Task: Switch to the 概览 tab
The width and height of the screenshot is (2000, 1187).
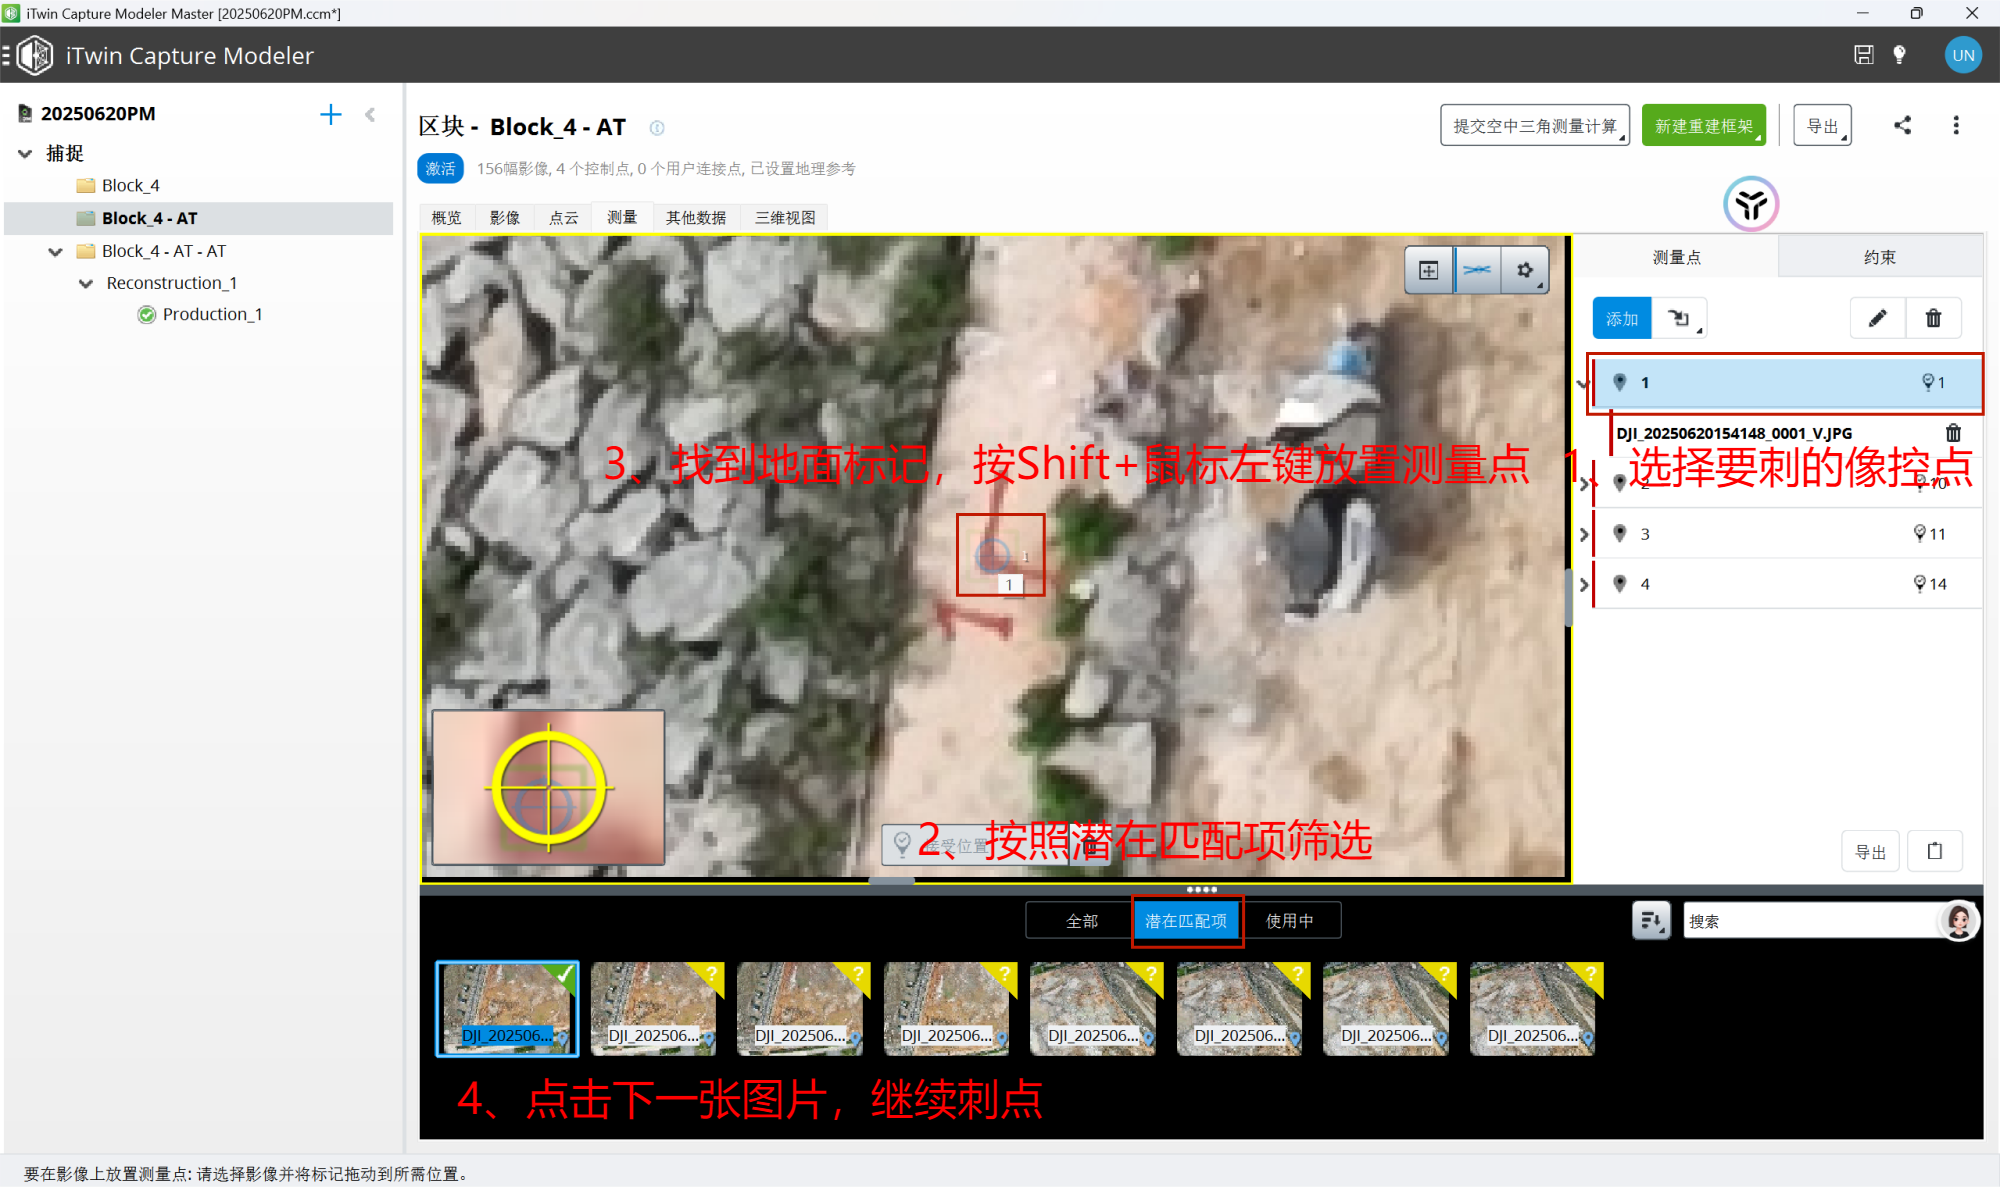Action: point(446,218)
